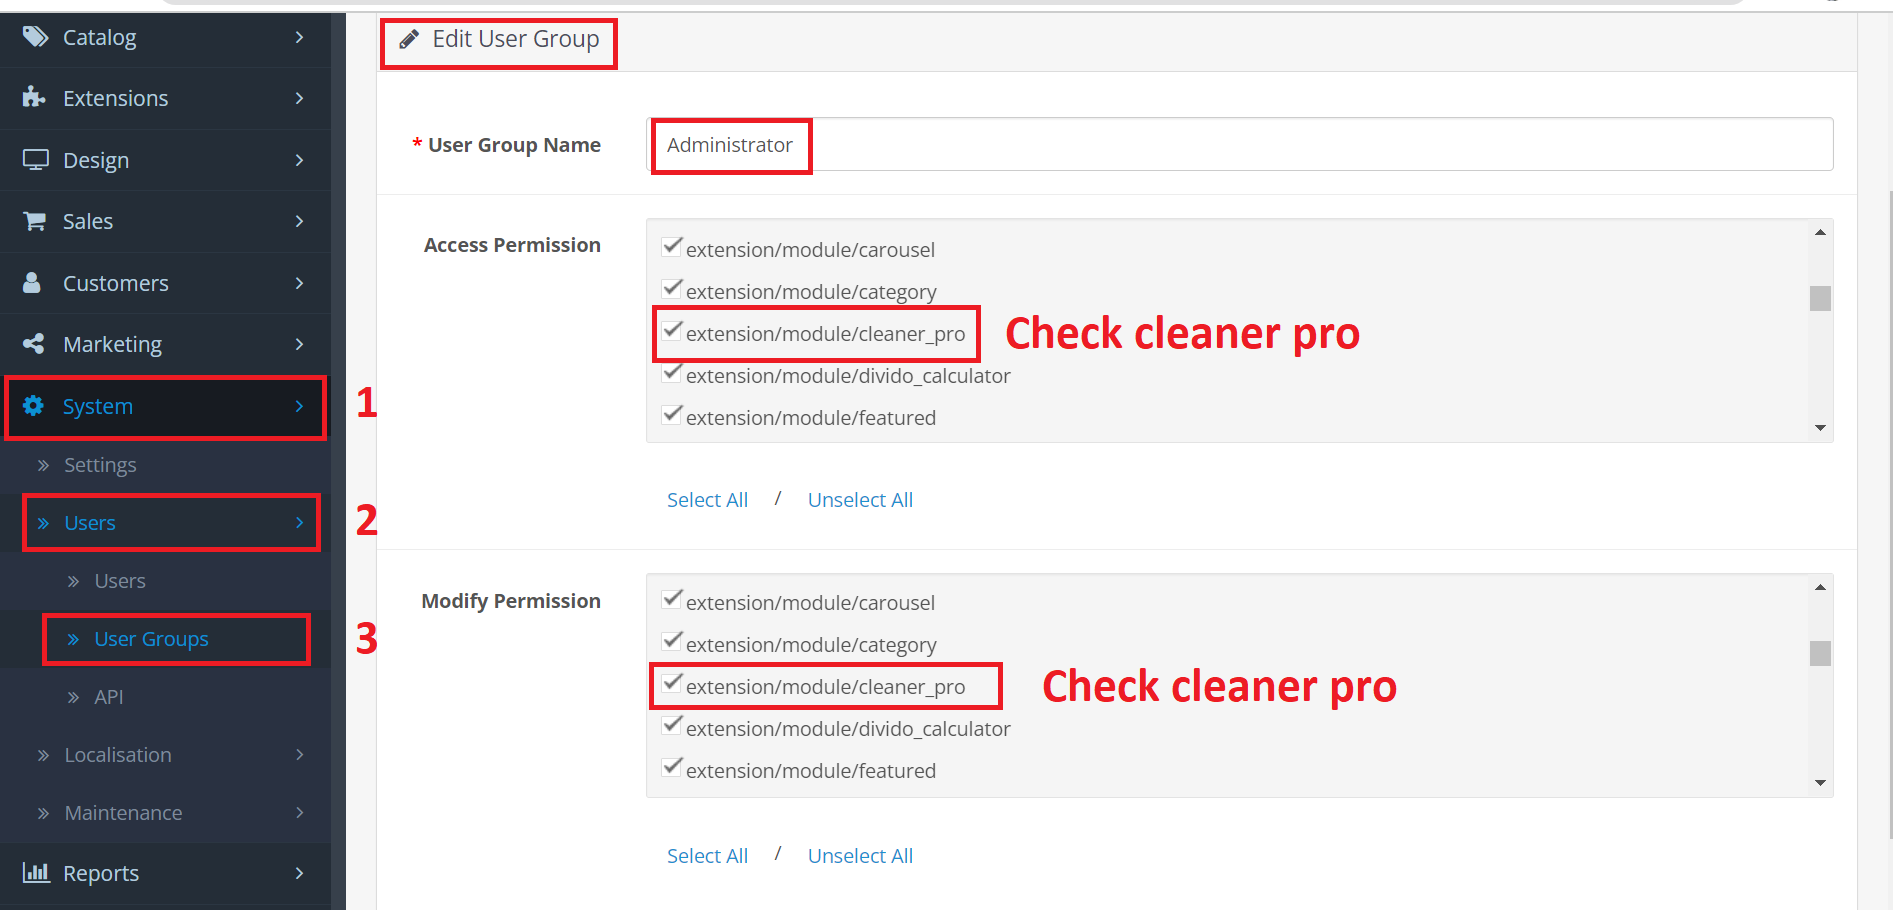Toggle cleaner_pro checkbox under Modify Permission
This screenshot has width=1893, height=910.
(x=673, y=684)
